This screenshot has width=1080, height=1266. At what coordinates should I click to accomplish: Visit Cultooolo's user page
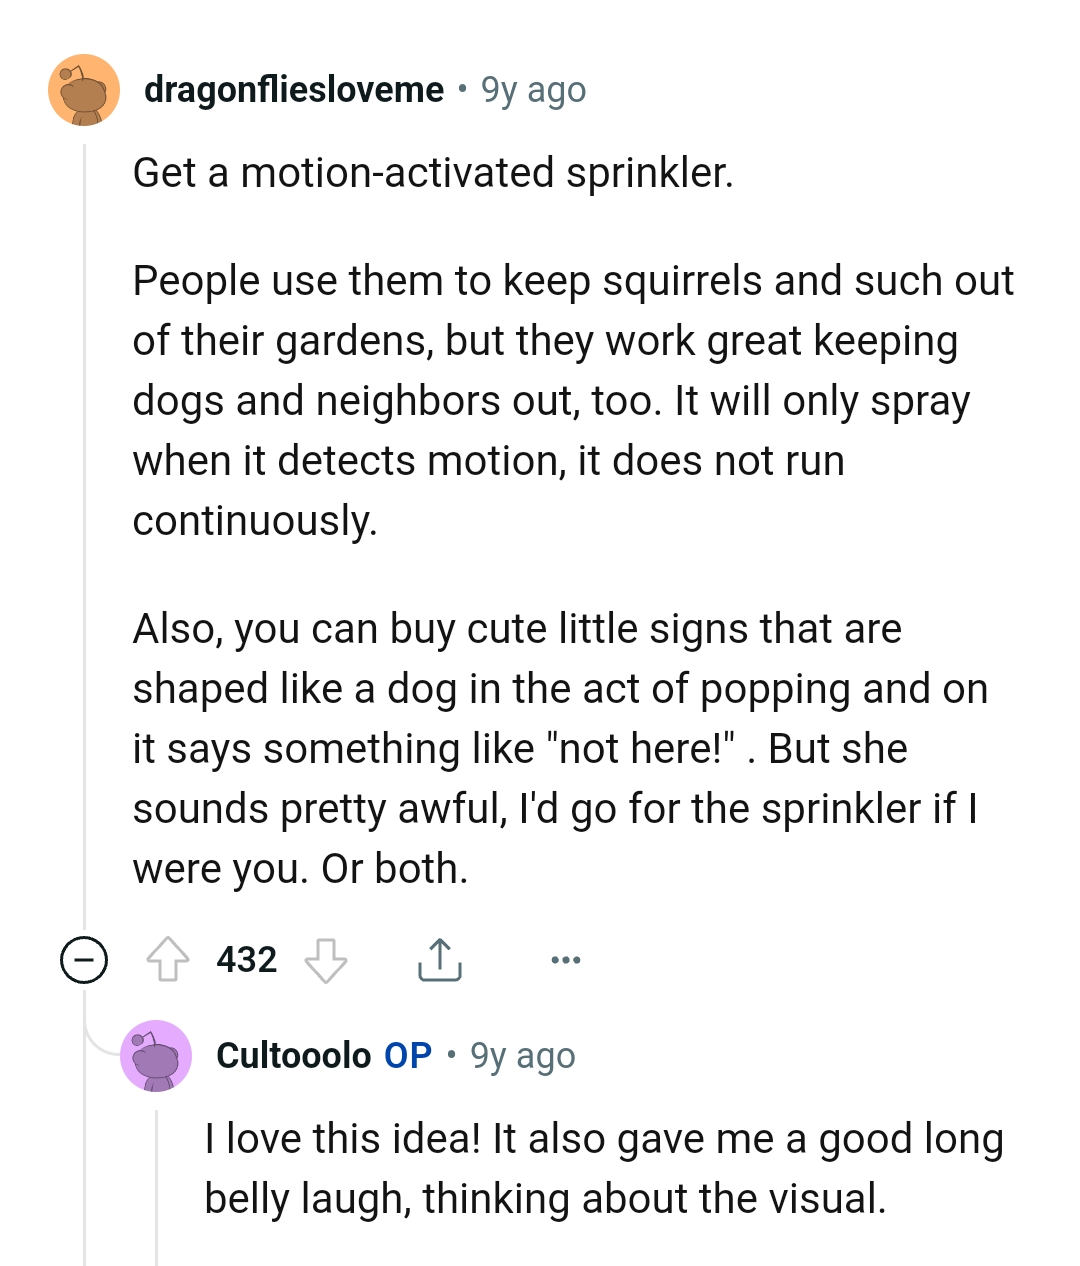click(x=295, y=1055)
